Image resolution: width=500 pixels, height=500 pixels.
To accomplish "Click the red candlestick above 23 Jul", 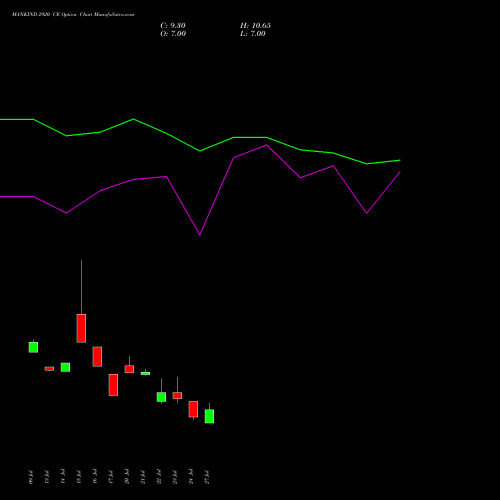I will (x=177, y=395).
